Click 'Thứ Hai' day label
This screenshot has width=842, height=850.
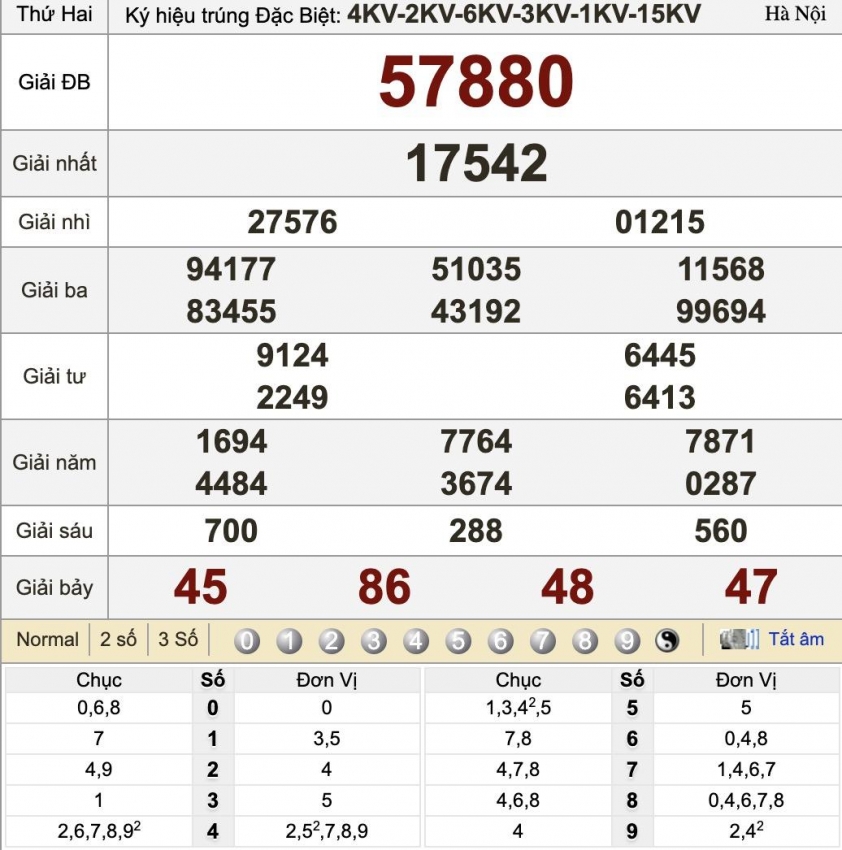click(55, 15)
